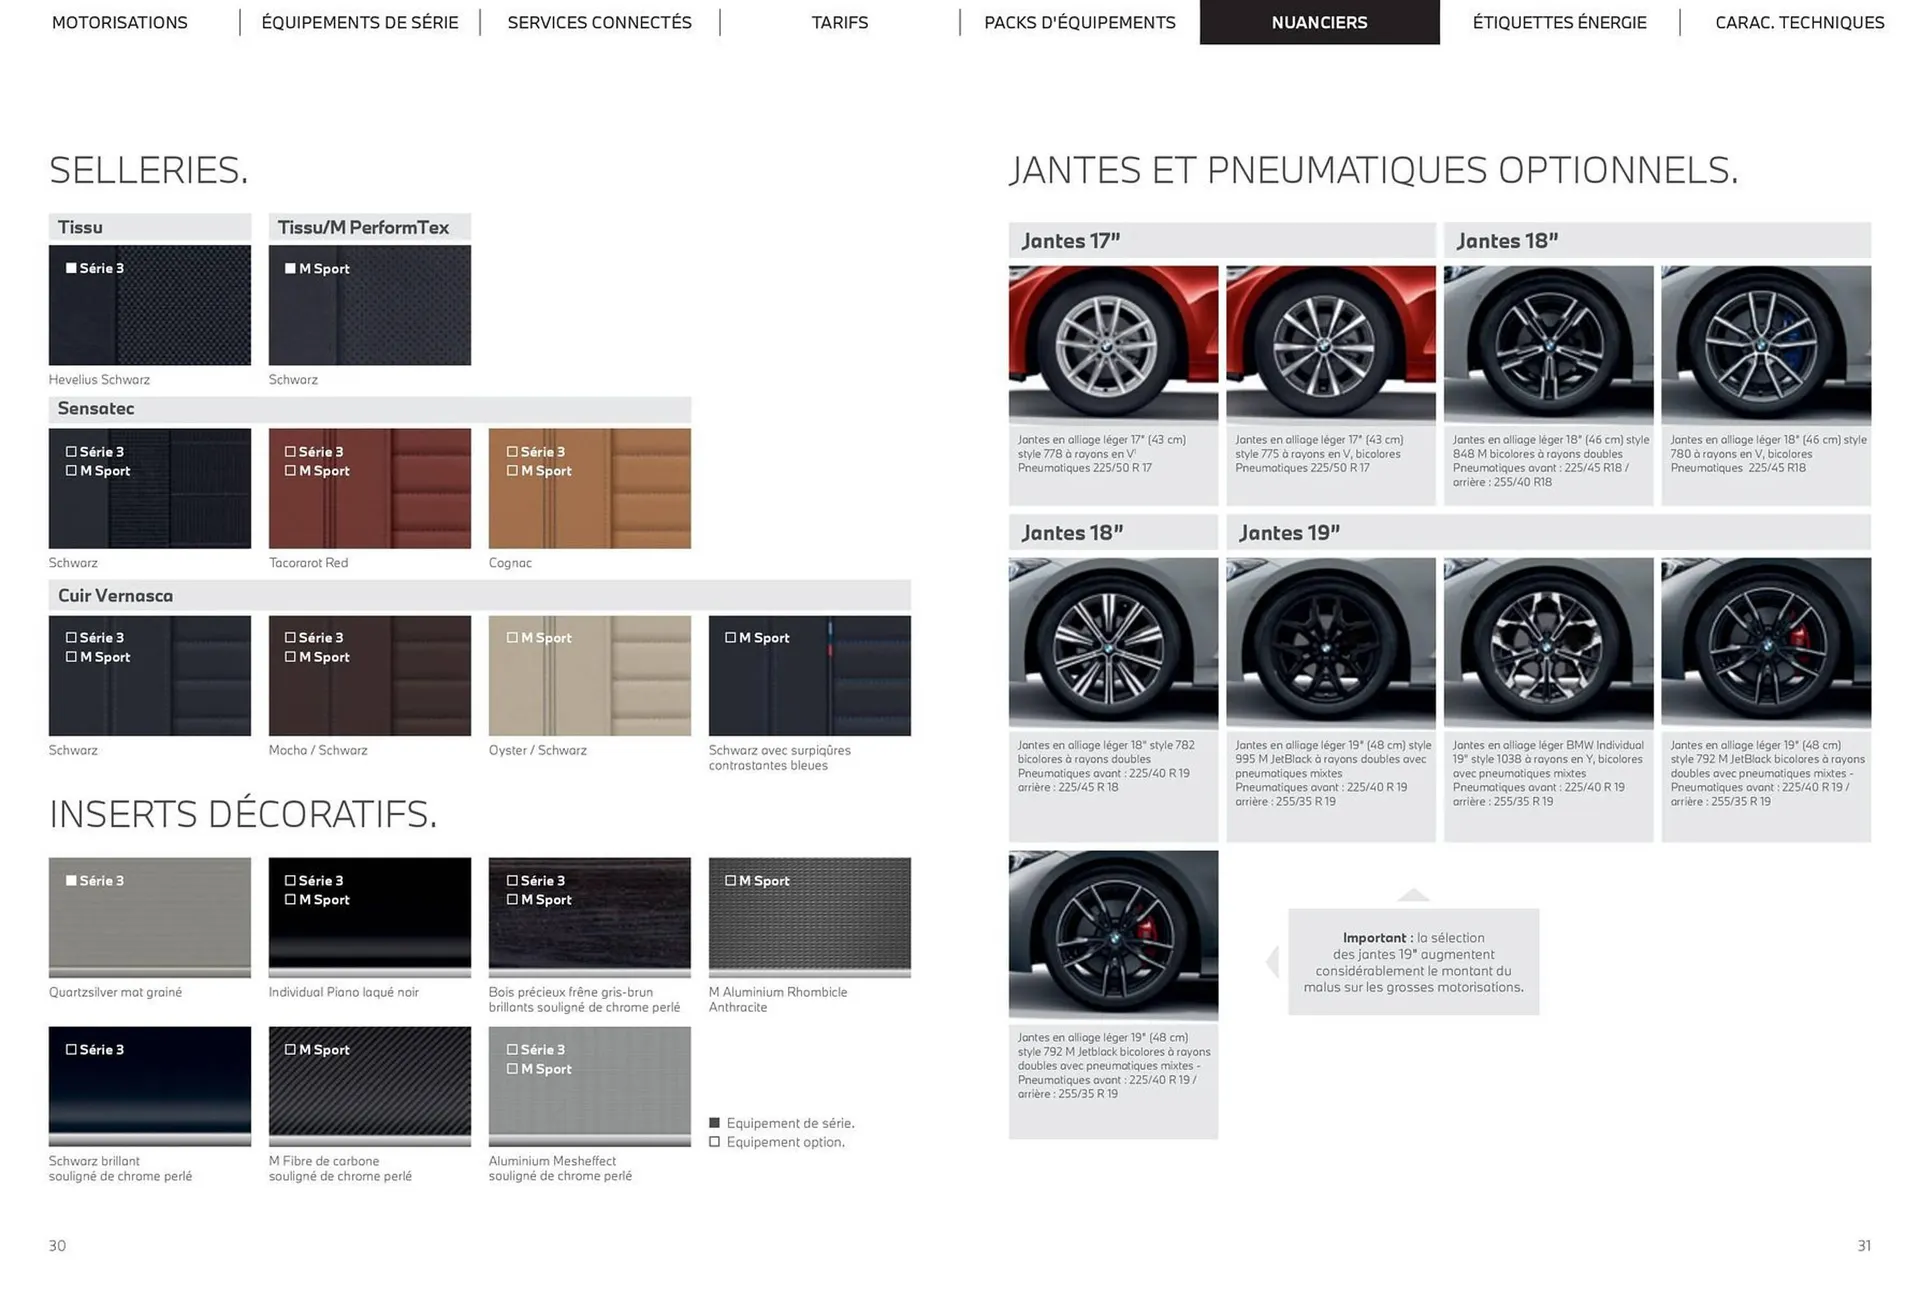
Task: Select the NUANCIERS tab
Action: tap(1318, 22)
